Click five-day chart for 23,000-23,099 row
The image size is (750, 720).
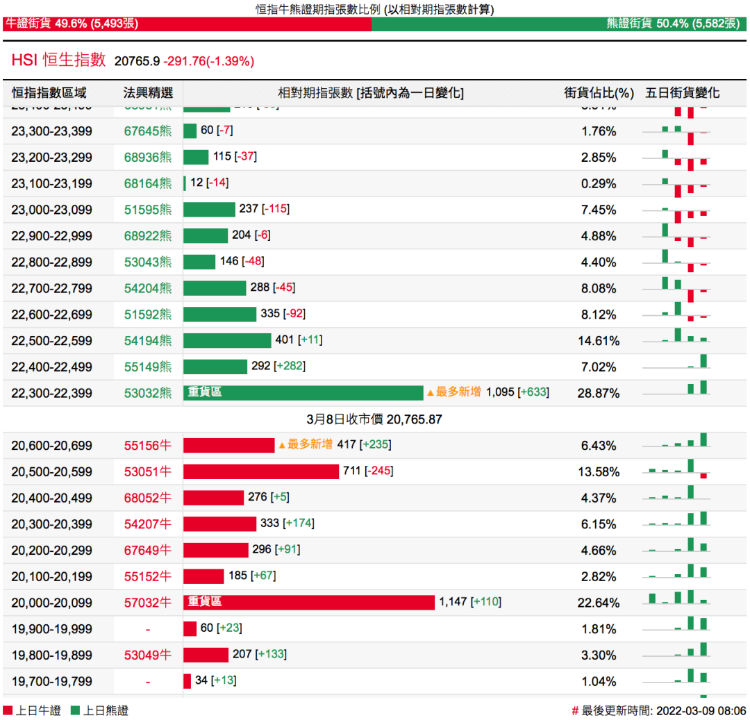pos(676,213)
